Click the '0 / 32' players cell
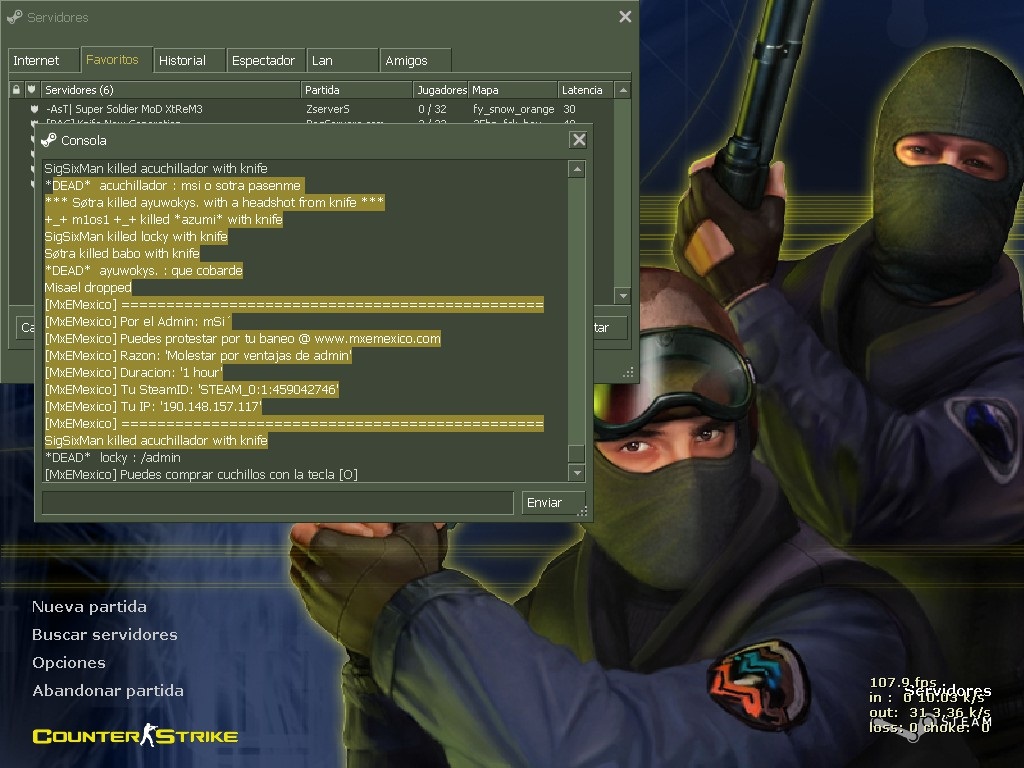The width and height of the screenshot is (1024, 768). 432,109
